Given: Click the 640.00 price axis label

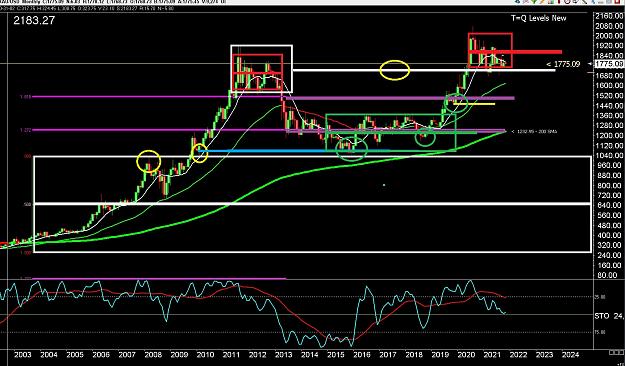Looking at the screenshot, I should coord(609,205).
